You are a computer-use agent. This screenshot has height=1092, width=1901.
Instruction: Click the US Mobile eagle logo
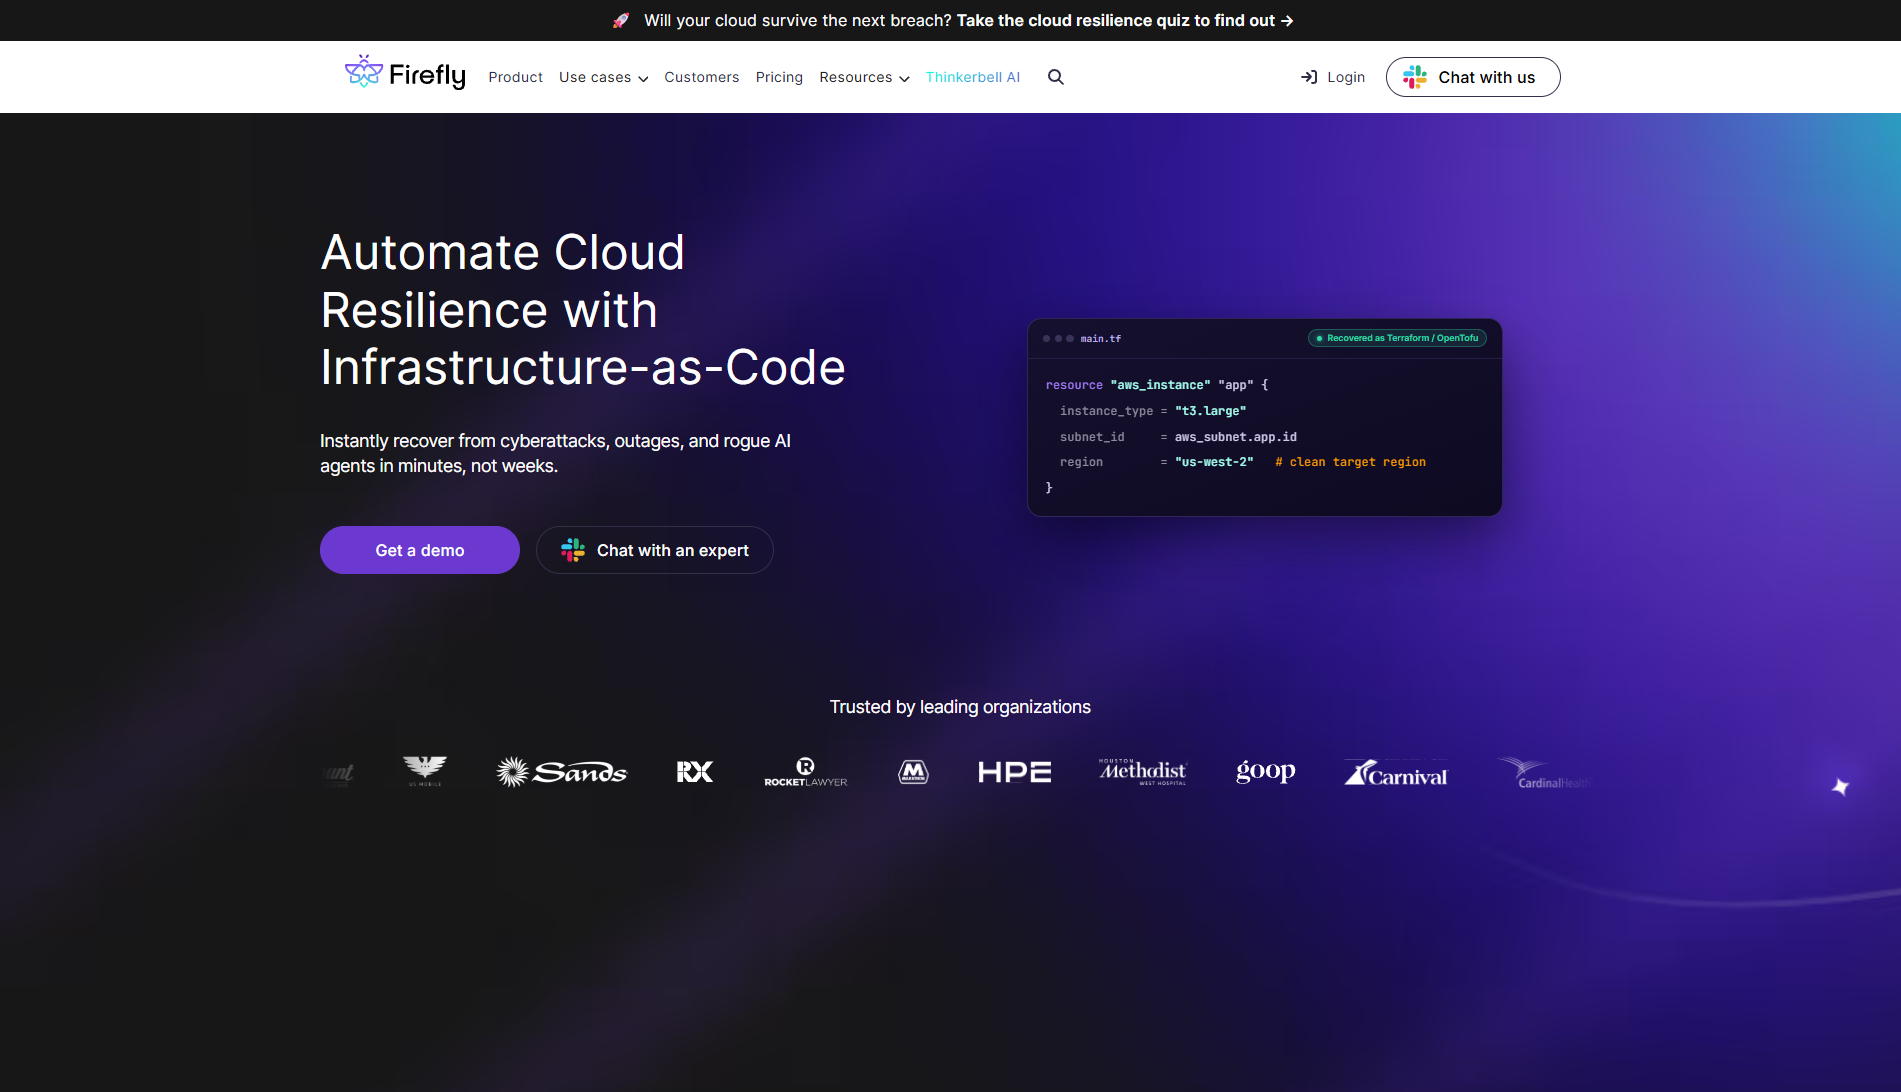coord(425,770)
